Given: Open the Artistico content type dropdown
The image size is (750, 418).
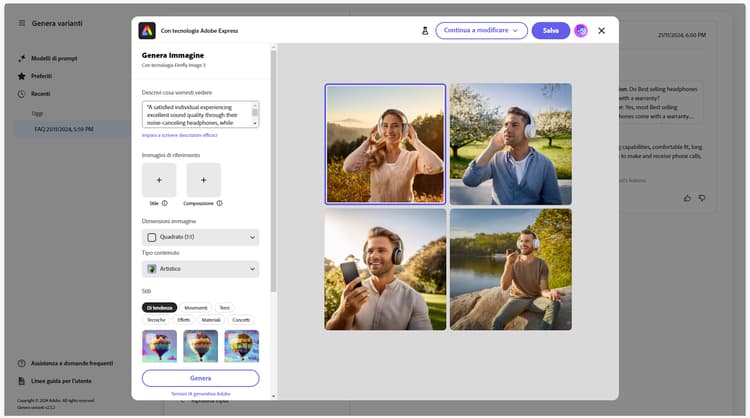Looking at the screenshot, I should [200, 269].
